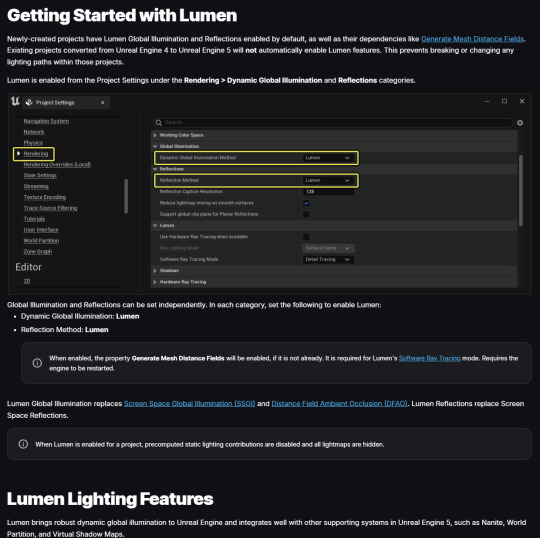Enable Support global clip plane for Planar Reflections

click(x=306, y=214)
